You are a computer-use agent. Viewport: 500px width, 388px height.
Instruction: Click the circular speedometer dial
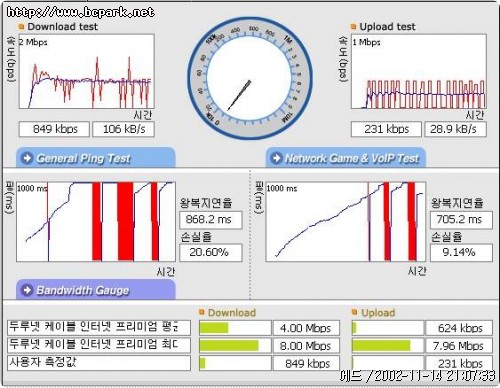pos(250,78)
